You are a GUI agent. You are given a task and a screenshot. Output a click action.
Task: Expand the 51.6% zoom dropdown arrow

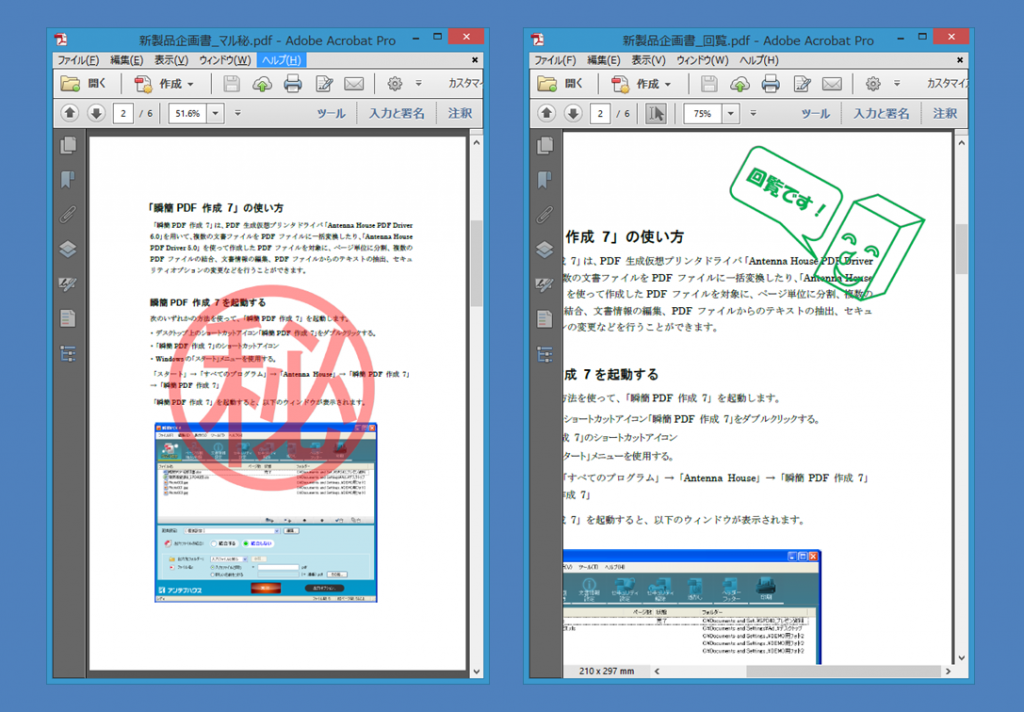tap(216, 114)
